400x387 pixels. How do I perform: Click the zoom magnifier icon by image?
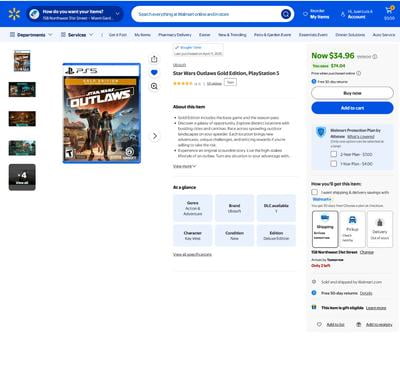pyautogui.click(x=154, y=86)
